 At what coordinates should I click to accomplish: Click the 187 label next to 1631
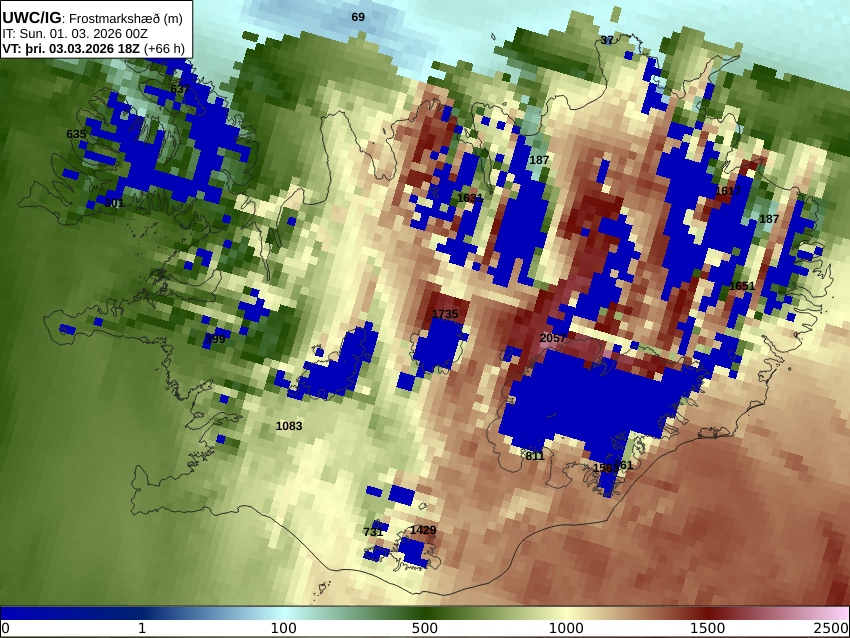click(x=539, y=160)
